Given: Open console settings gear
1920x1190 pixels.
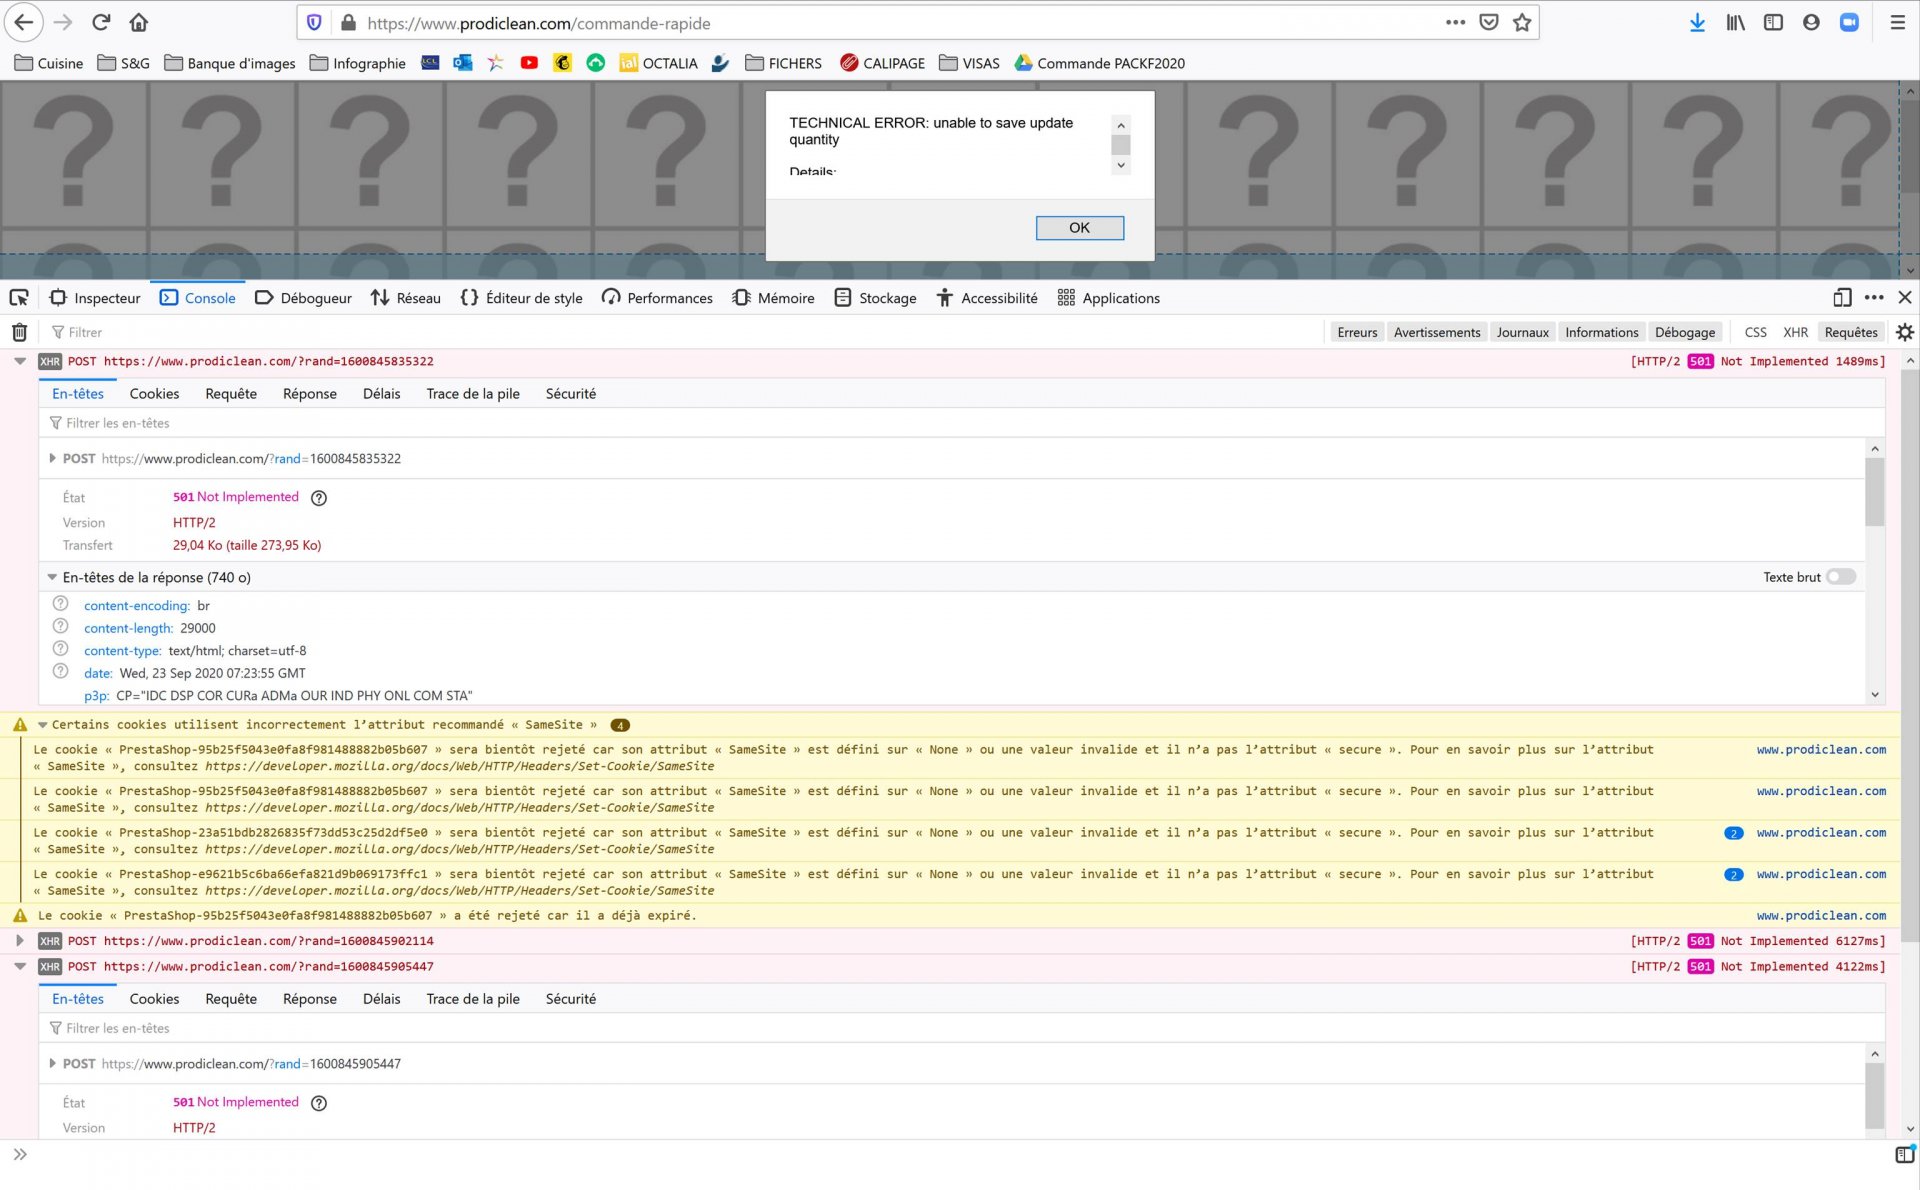Looking at the screenshot, I should (1904, 333).
